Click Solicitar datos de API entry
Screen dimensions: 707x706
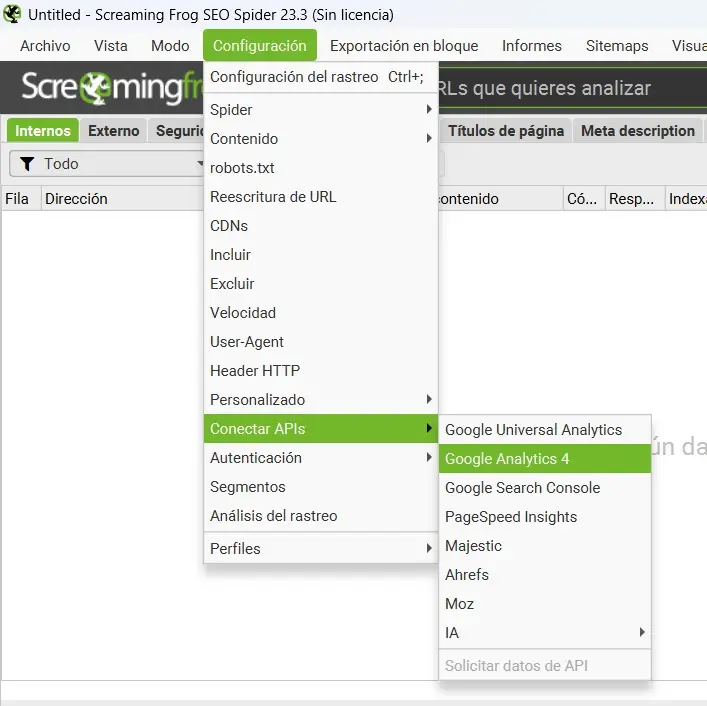click(x=545, y=665)
